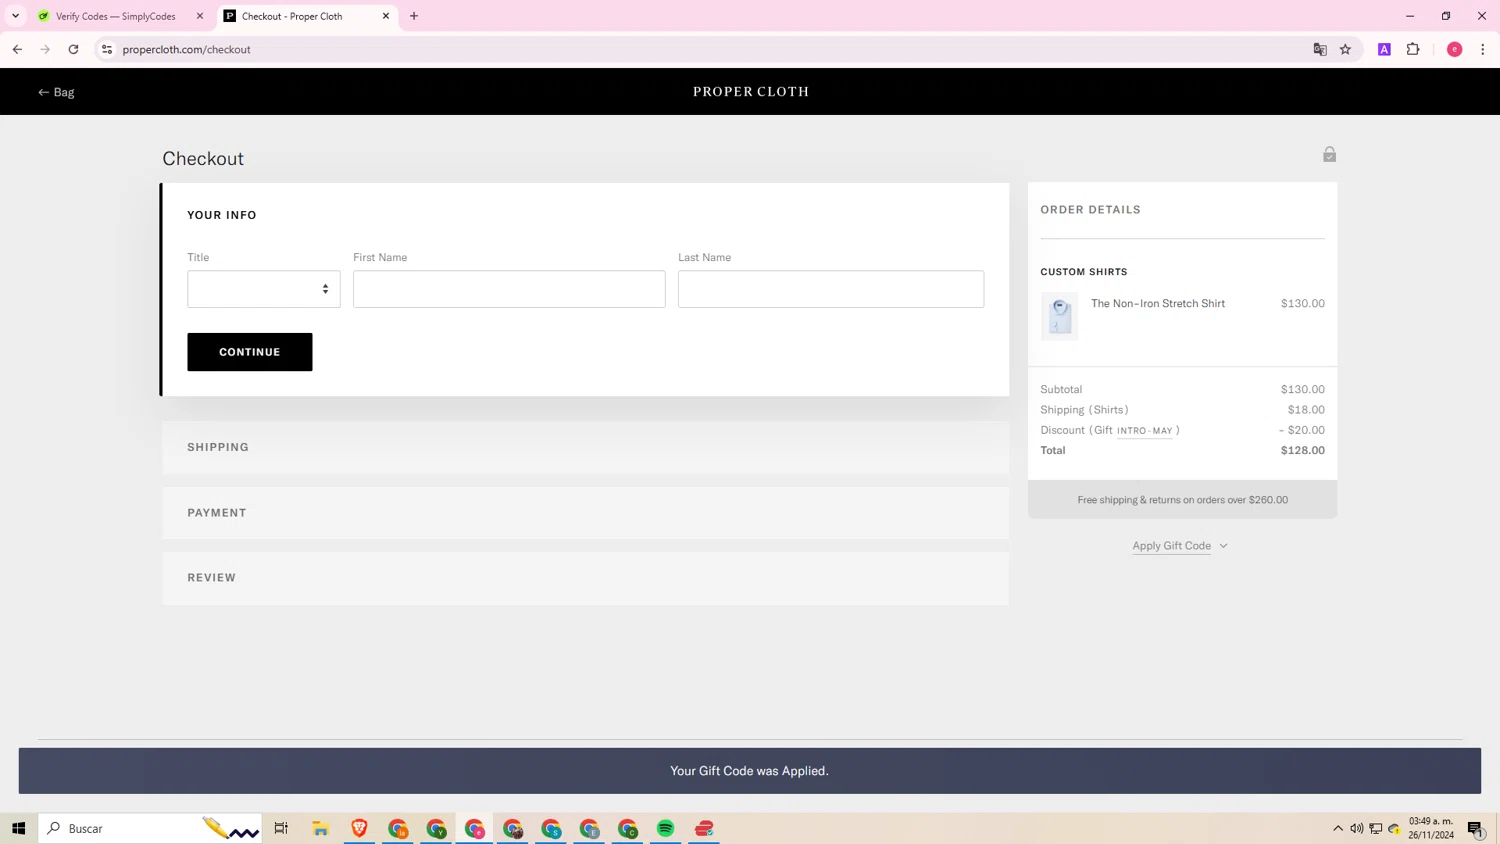Expand Apply Gift Code
The width and height of the screenshot is (1500, 844).
pos(1180,546)
